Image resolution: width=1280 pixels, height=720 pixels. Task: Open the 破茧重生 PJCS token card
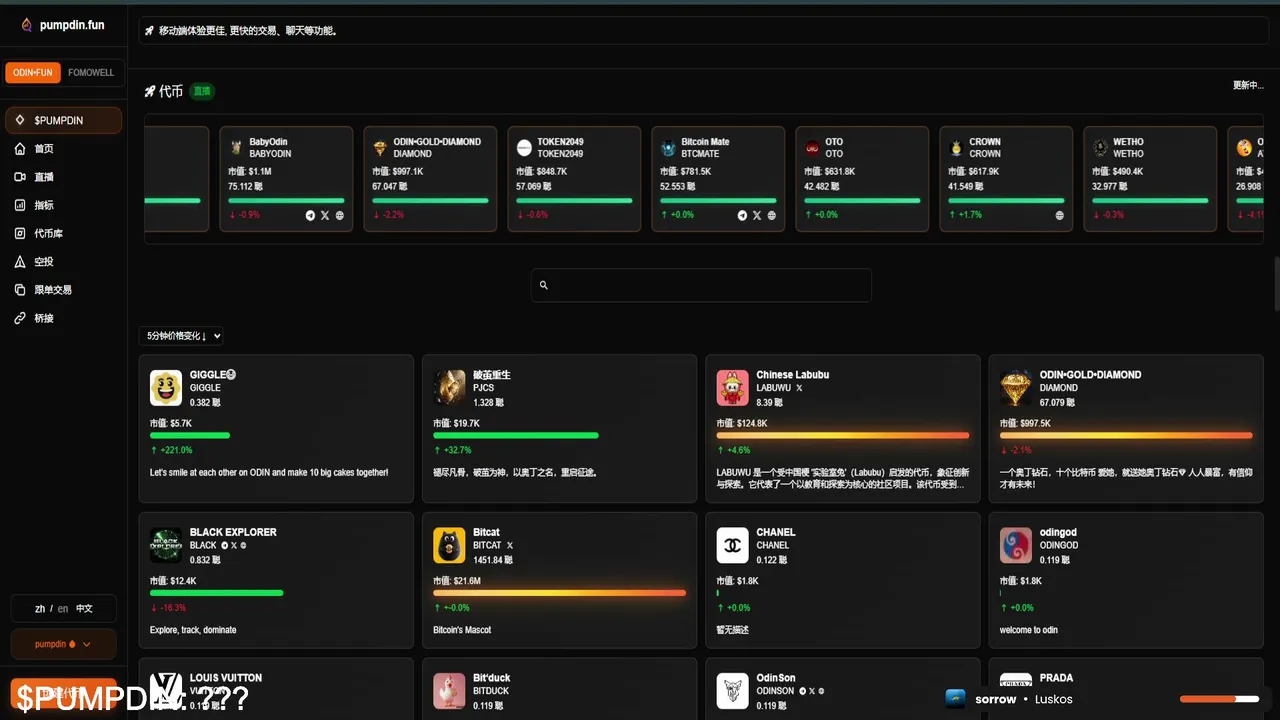(559, 428)
